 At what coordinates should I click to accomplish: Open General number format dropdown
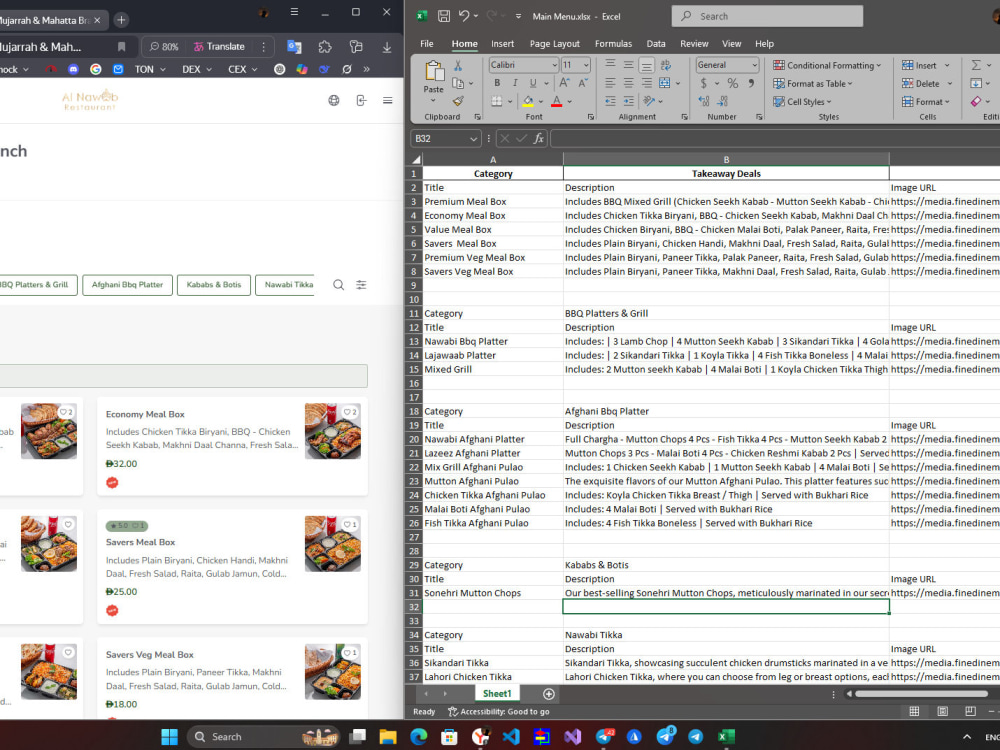(x=754, y=65)
